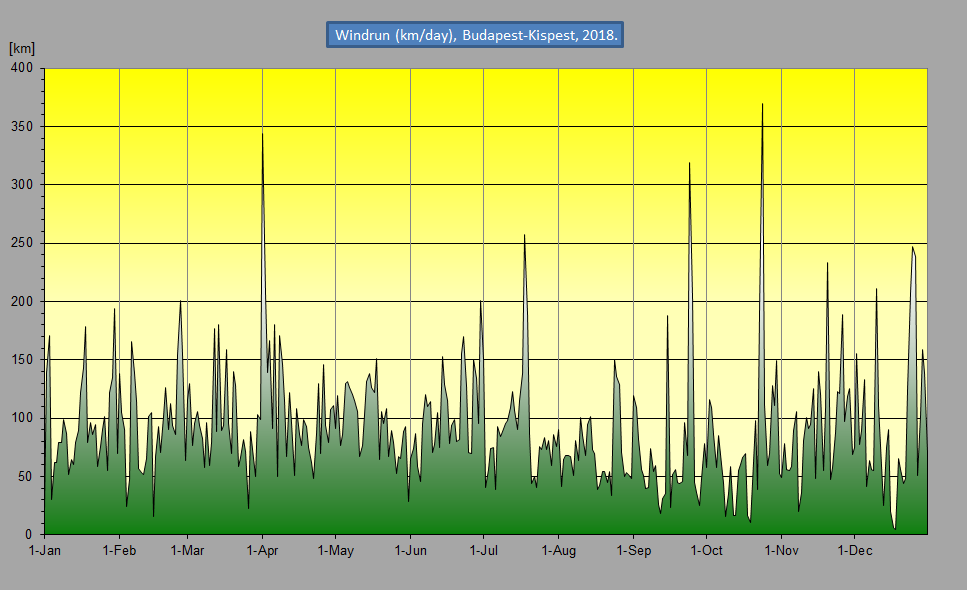Click the 1-Dec date label
The image size is (967, 590).
coord(854,551)
